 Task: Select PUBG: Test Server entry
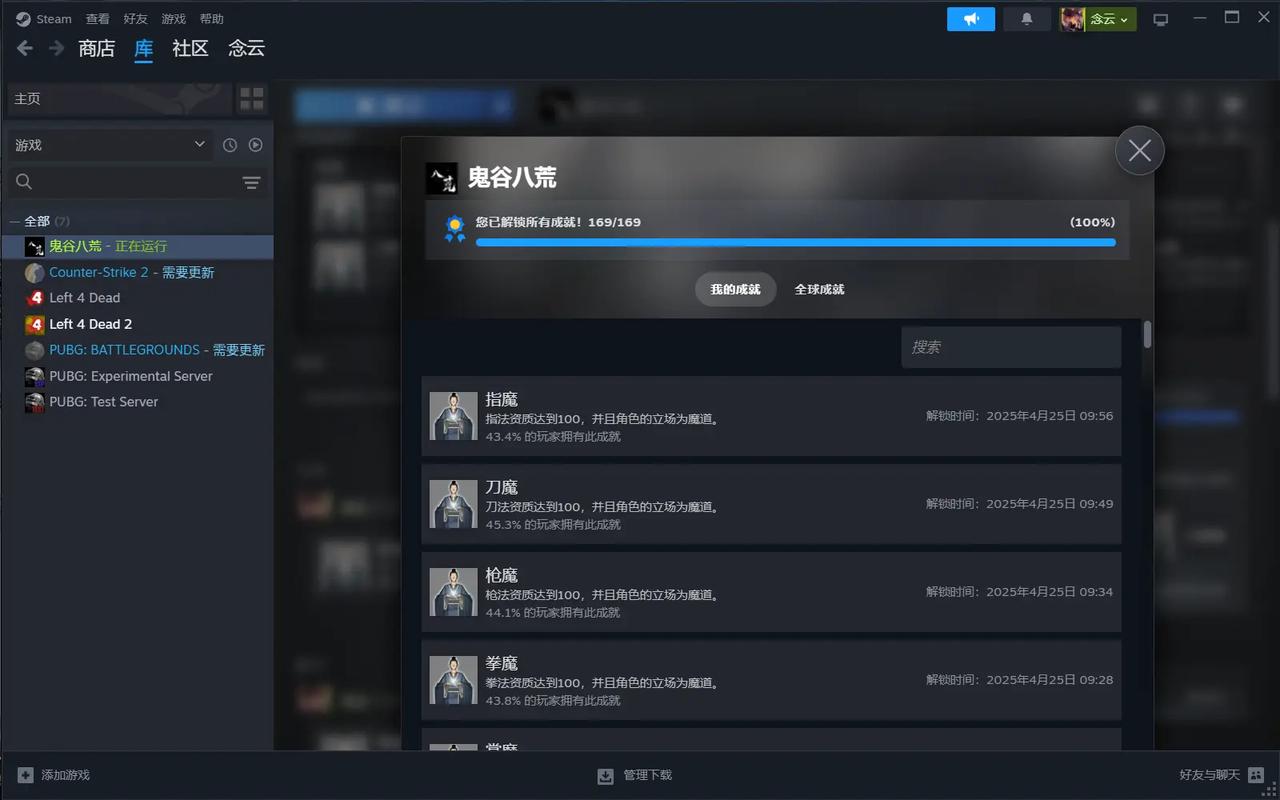point(138,402)
